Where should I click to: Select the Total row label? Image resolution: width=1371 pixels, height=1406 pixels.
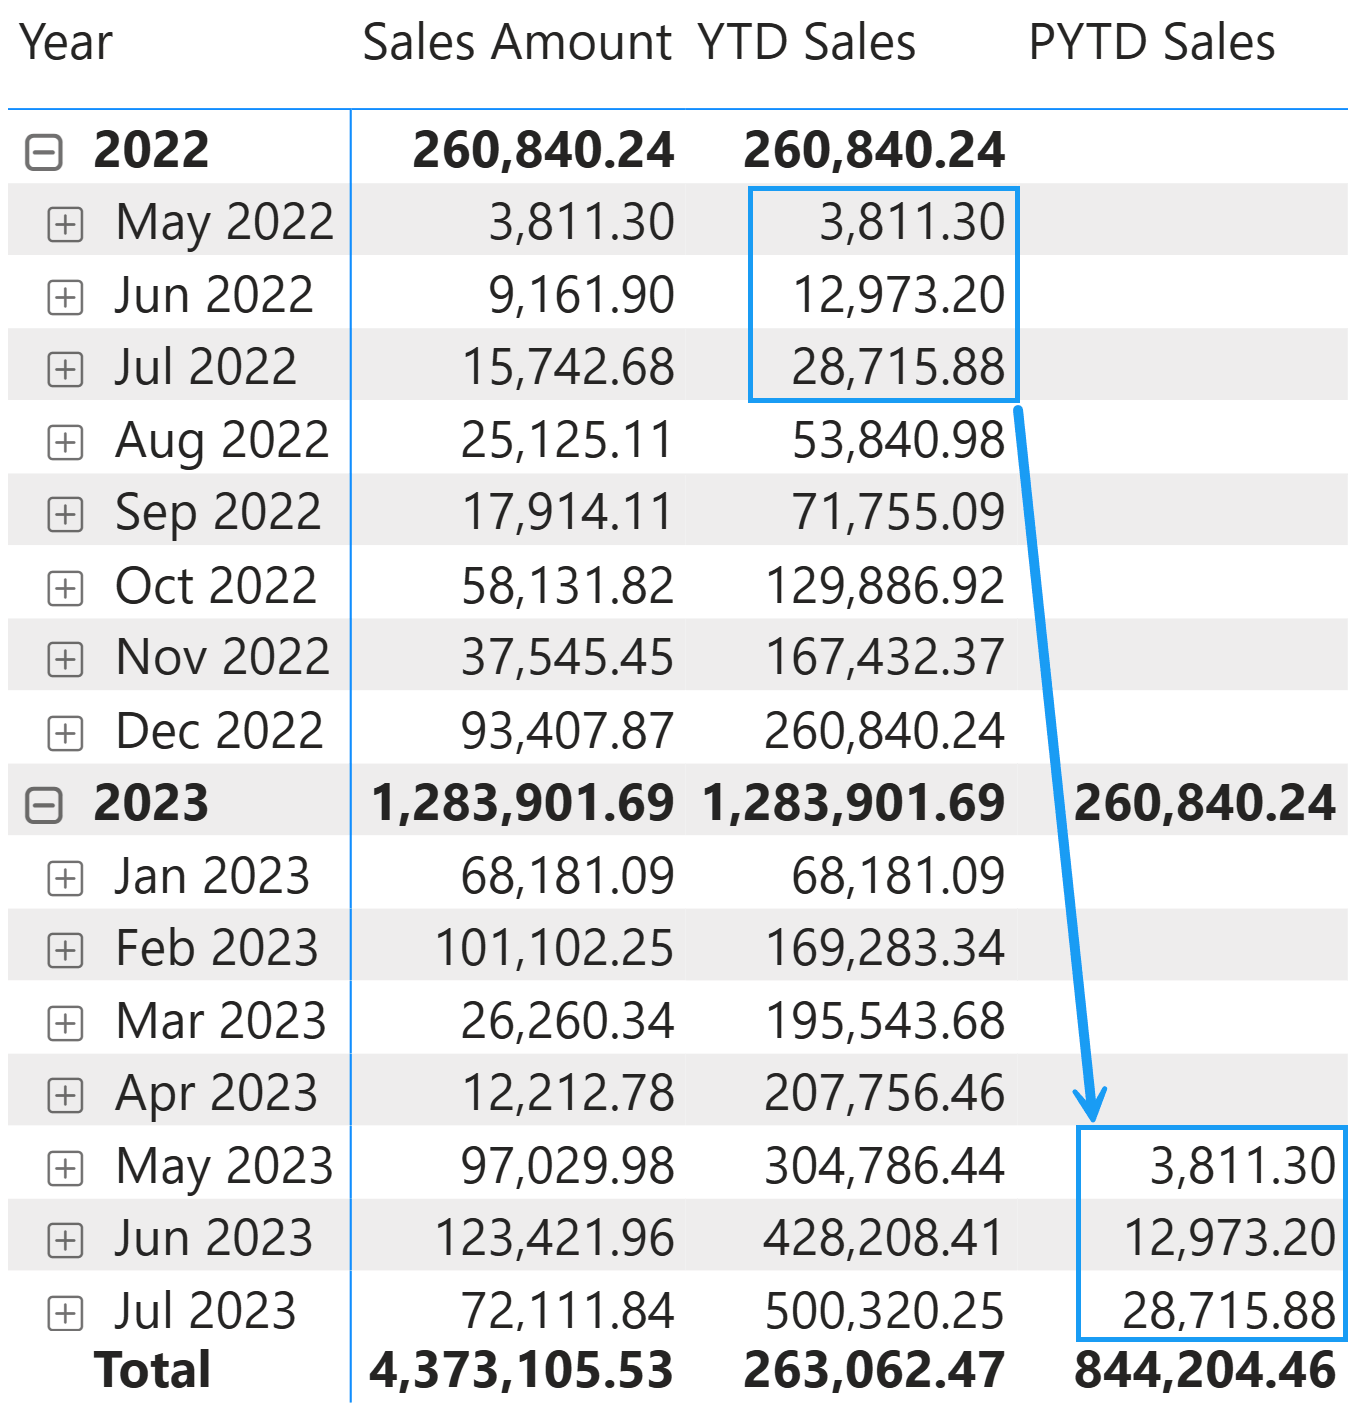(x=152, y=1370)
